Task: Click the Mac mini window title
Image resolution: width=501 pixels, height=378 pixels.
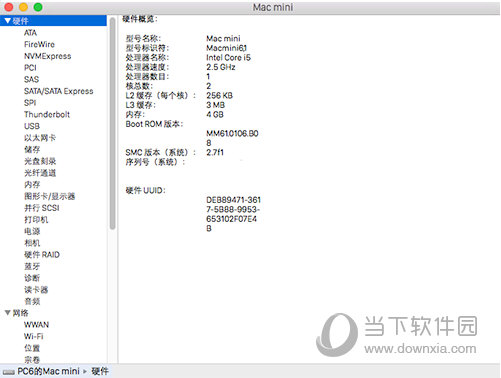Action: 273,7
